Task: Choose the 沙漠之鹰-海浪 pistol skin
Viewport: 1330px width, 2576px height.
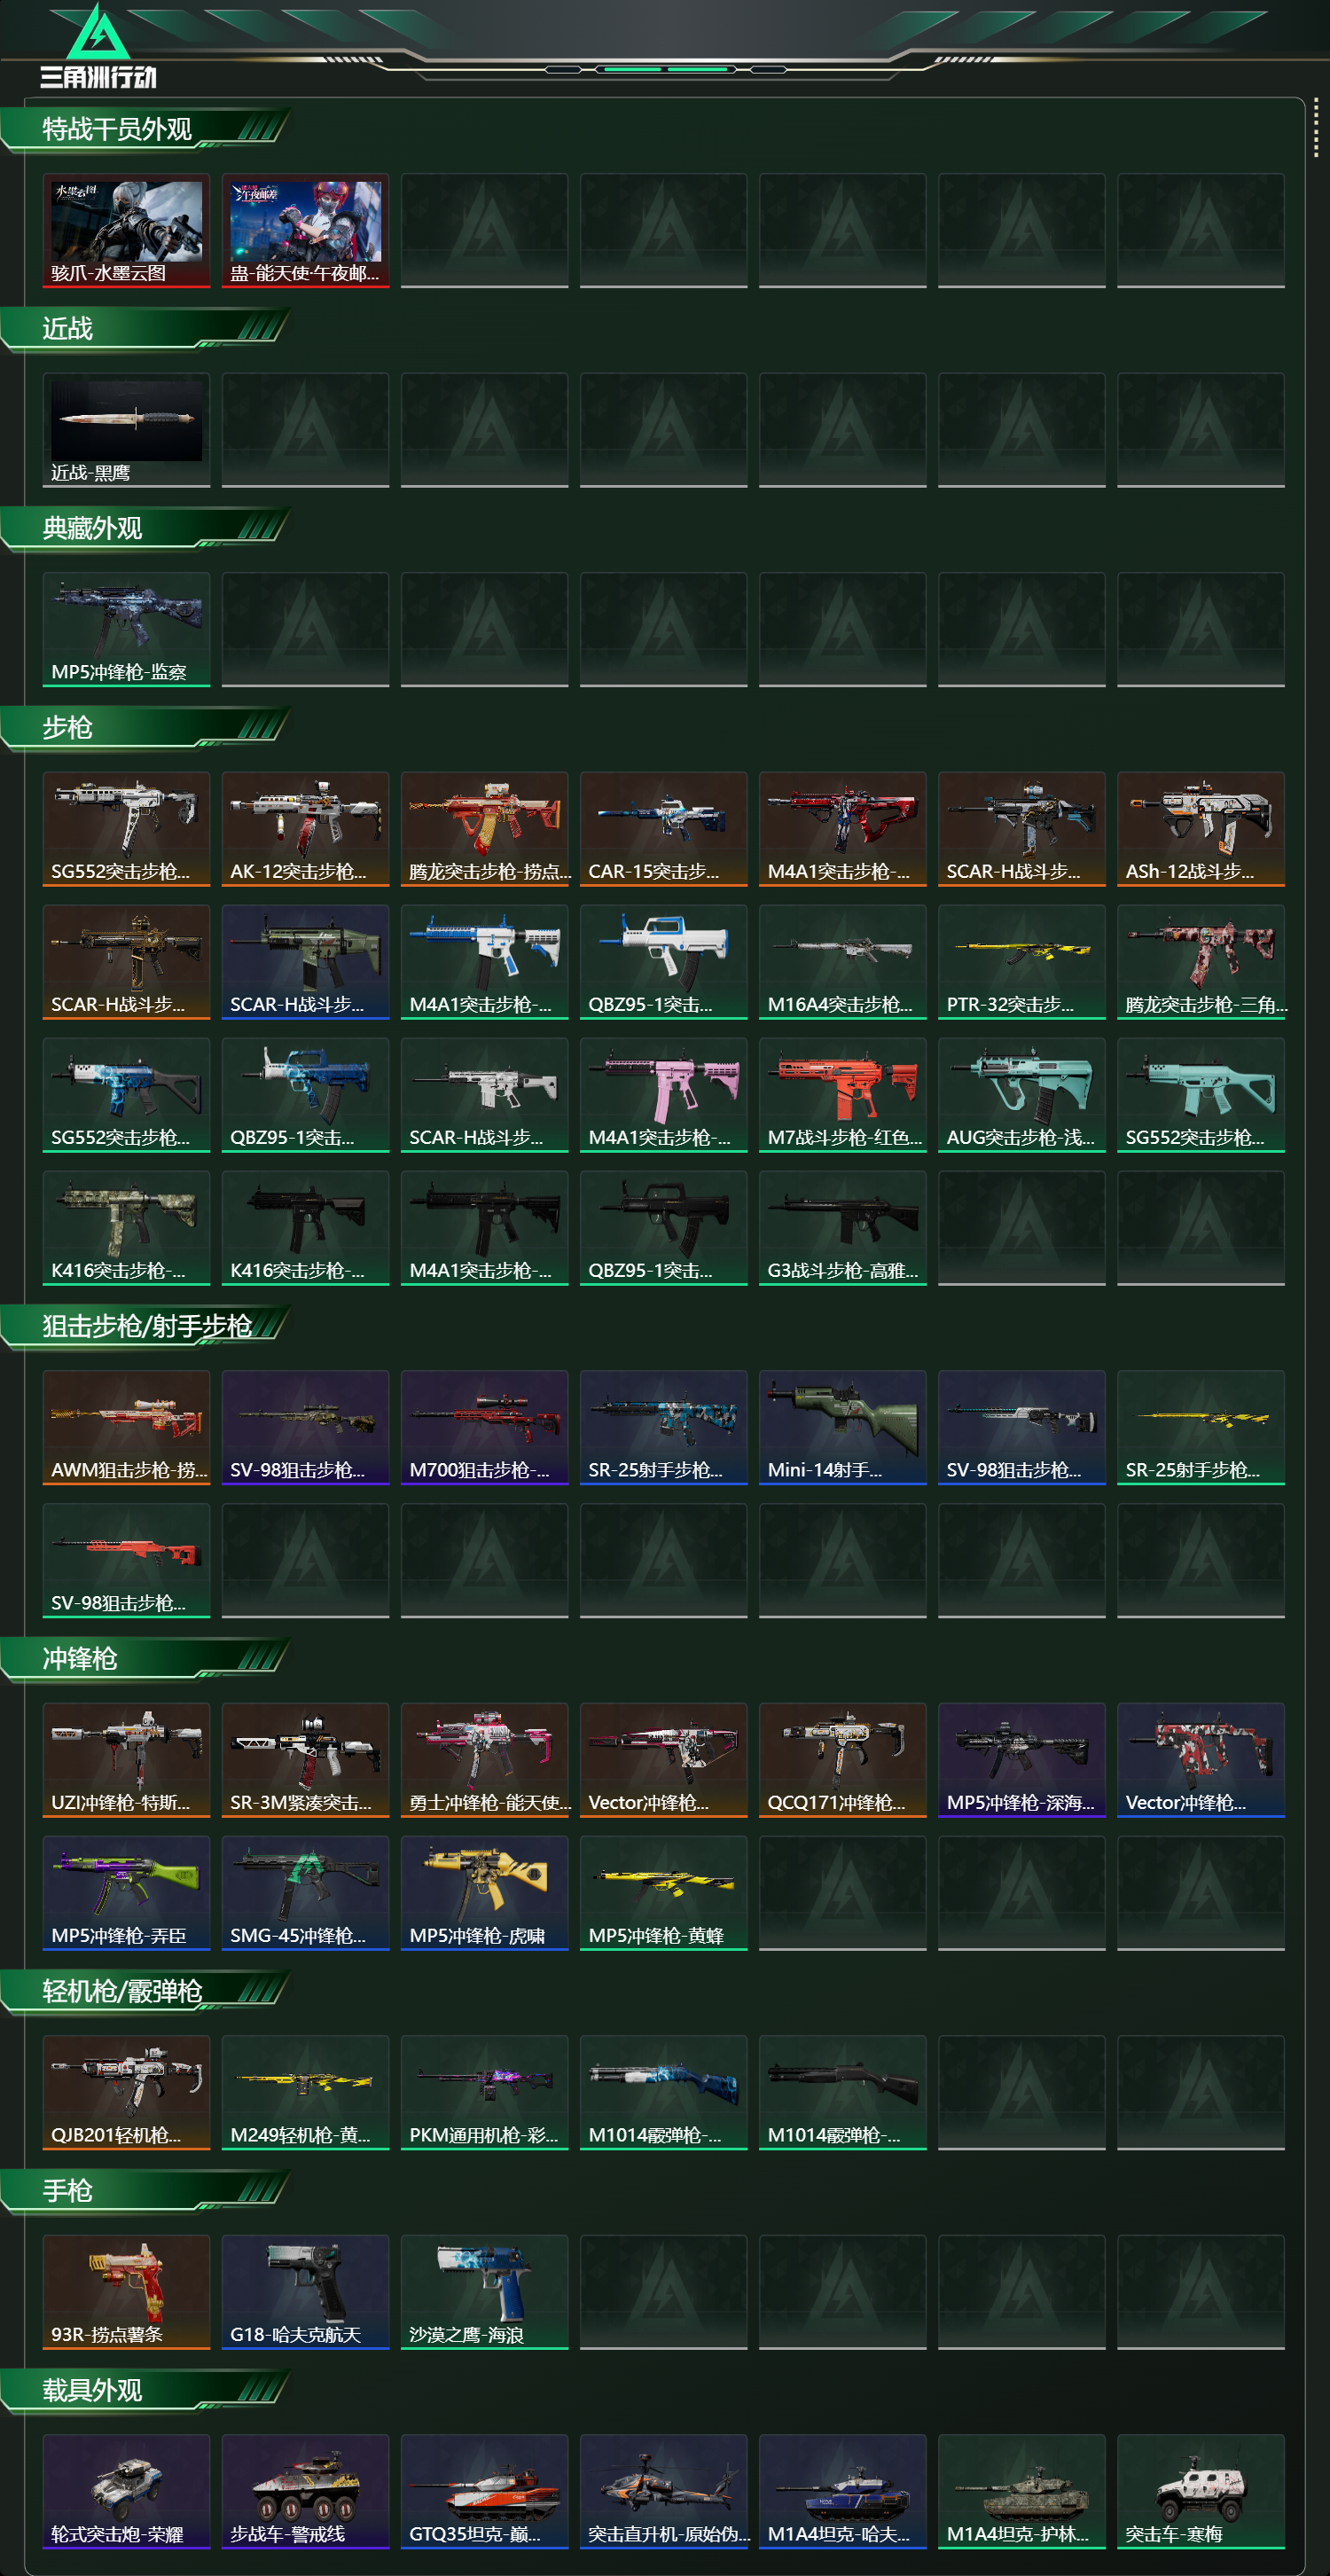Action: [484, 2292]
